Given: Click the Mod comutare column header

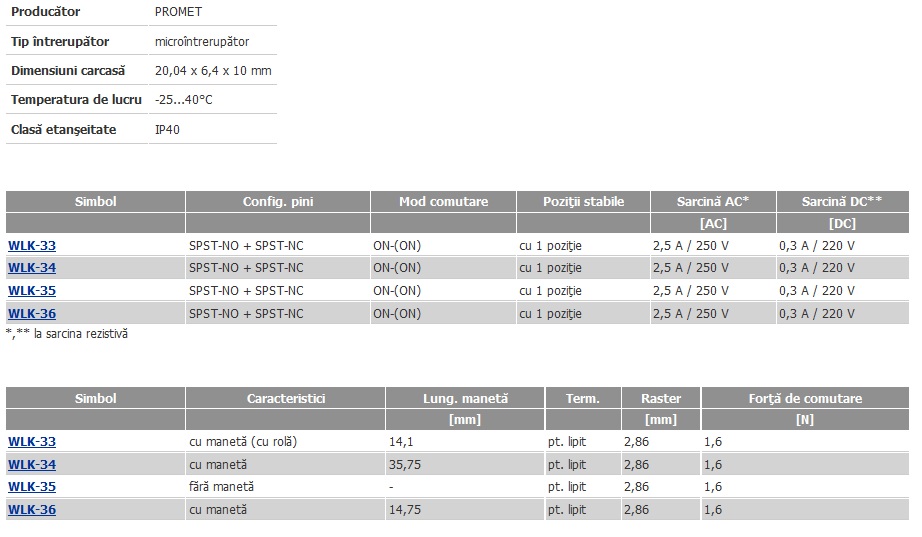Looking at the screenshot, I should click(443, 202).
